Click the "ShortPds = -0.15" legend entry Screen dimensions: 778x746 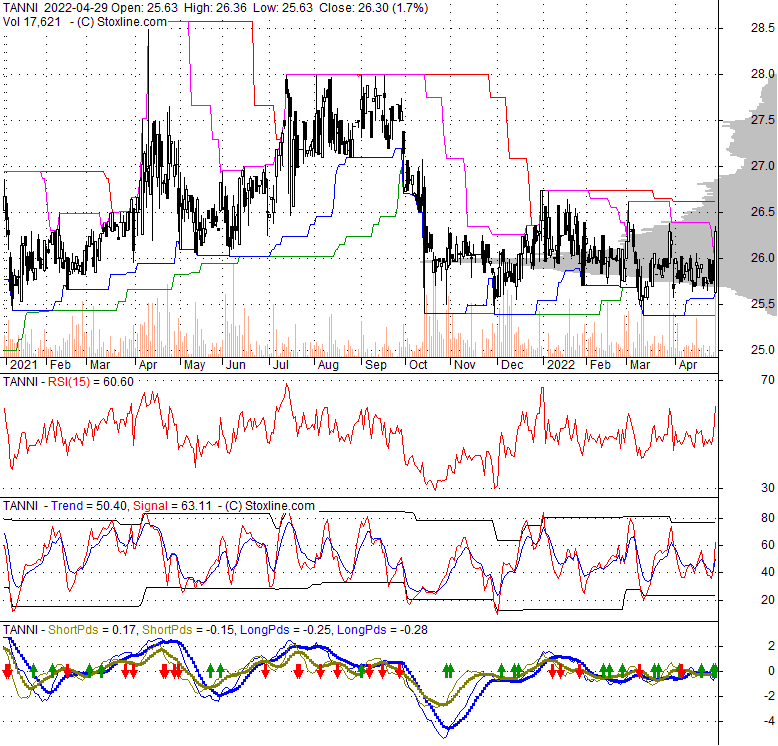pyautogui.click(x=188, y=630)
